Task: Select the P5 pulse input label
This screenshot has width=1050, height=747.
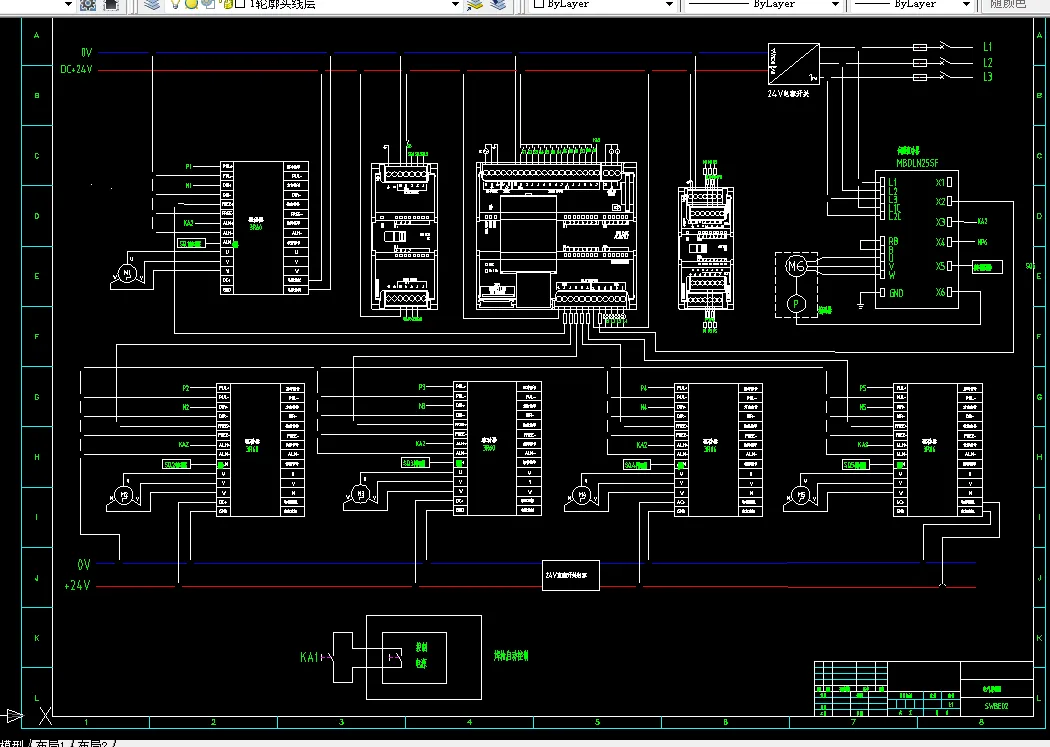Action: [862, 388]
